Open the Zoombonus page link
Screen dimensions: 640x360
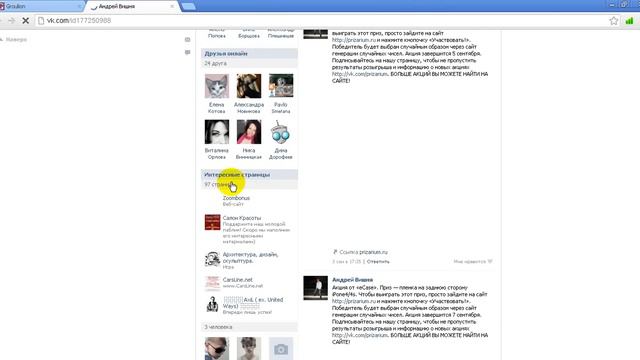[x=236, y=198]
